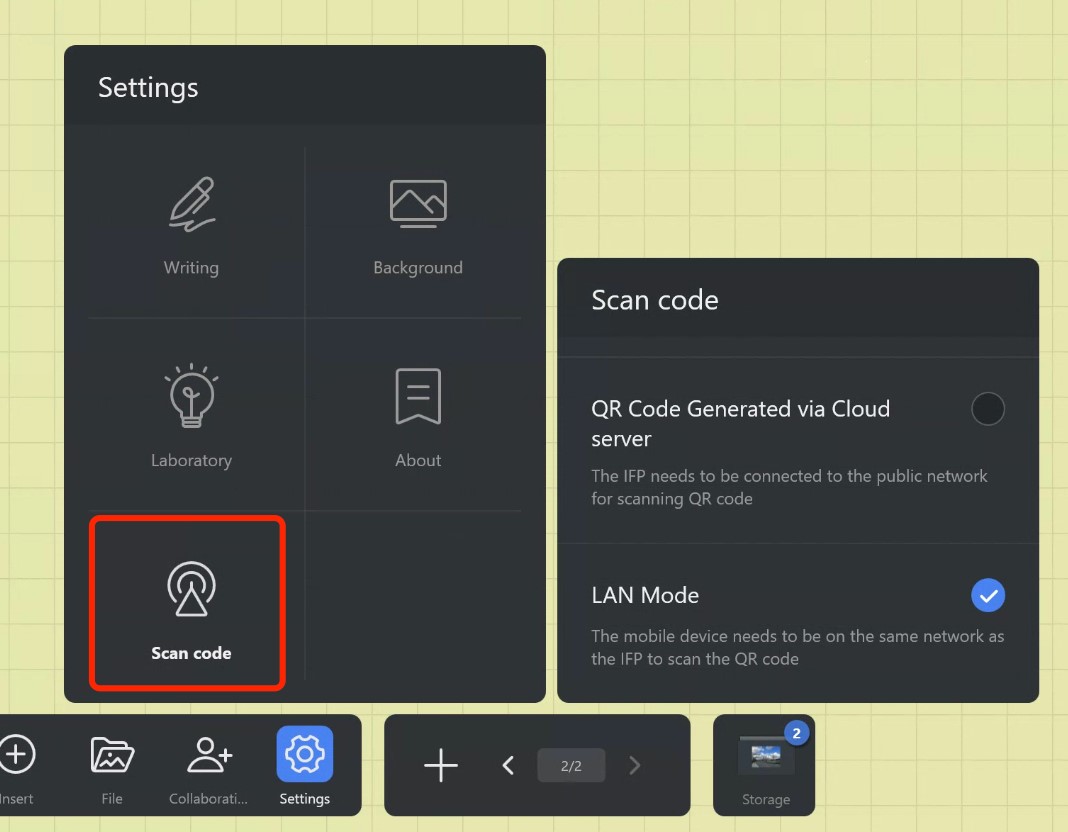Click the Insert plus icon
The height and width of the screenshot is (832, 1068).
[x=17, y=755]
